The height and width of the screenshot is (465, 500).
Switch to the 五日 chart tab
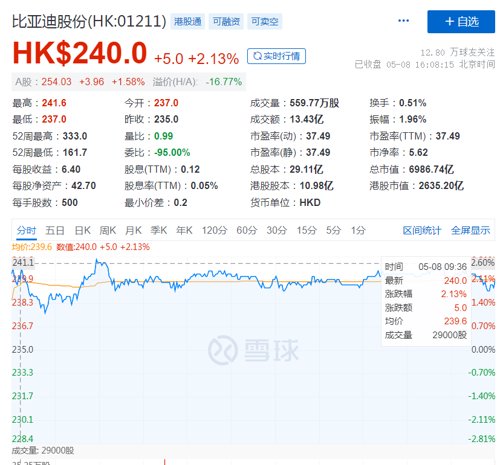pyautogui.click(x=55, y=230)
